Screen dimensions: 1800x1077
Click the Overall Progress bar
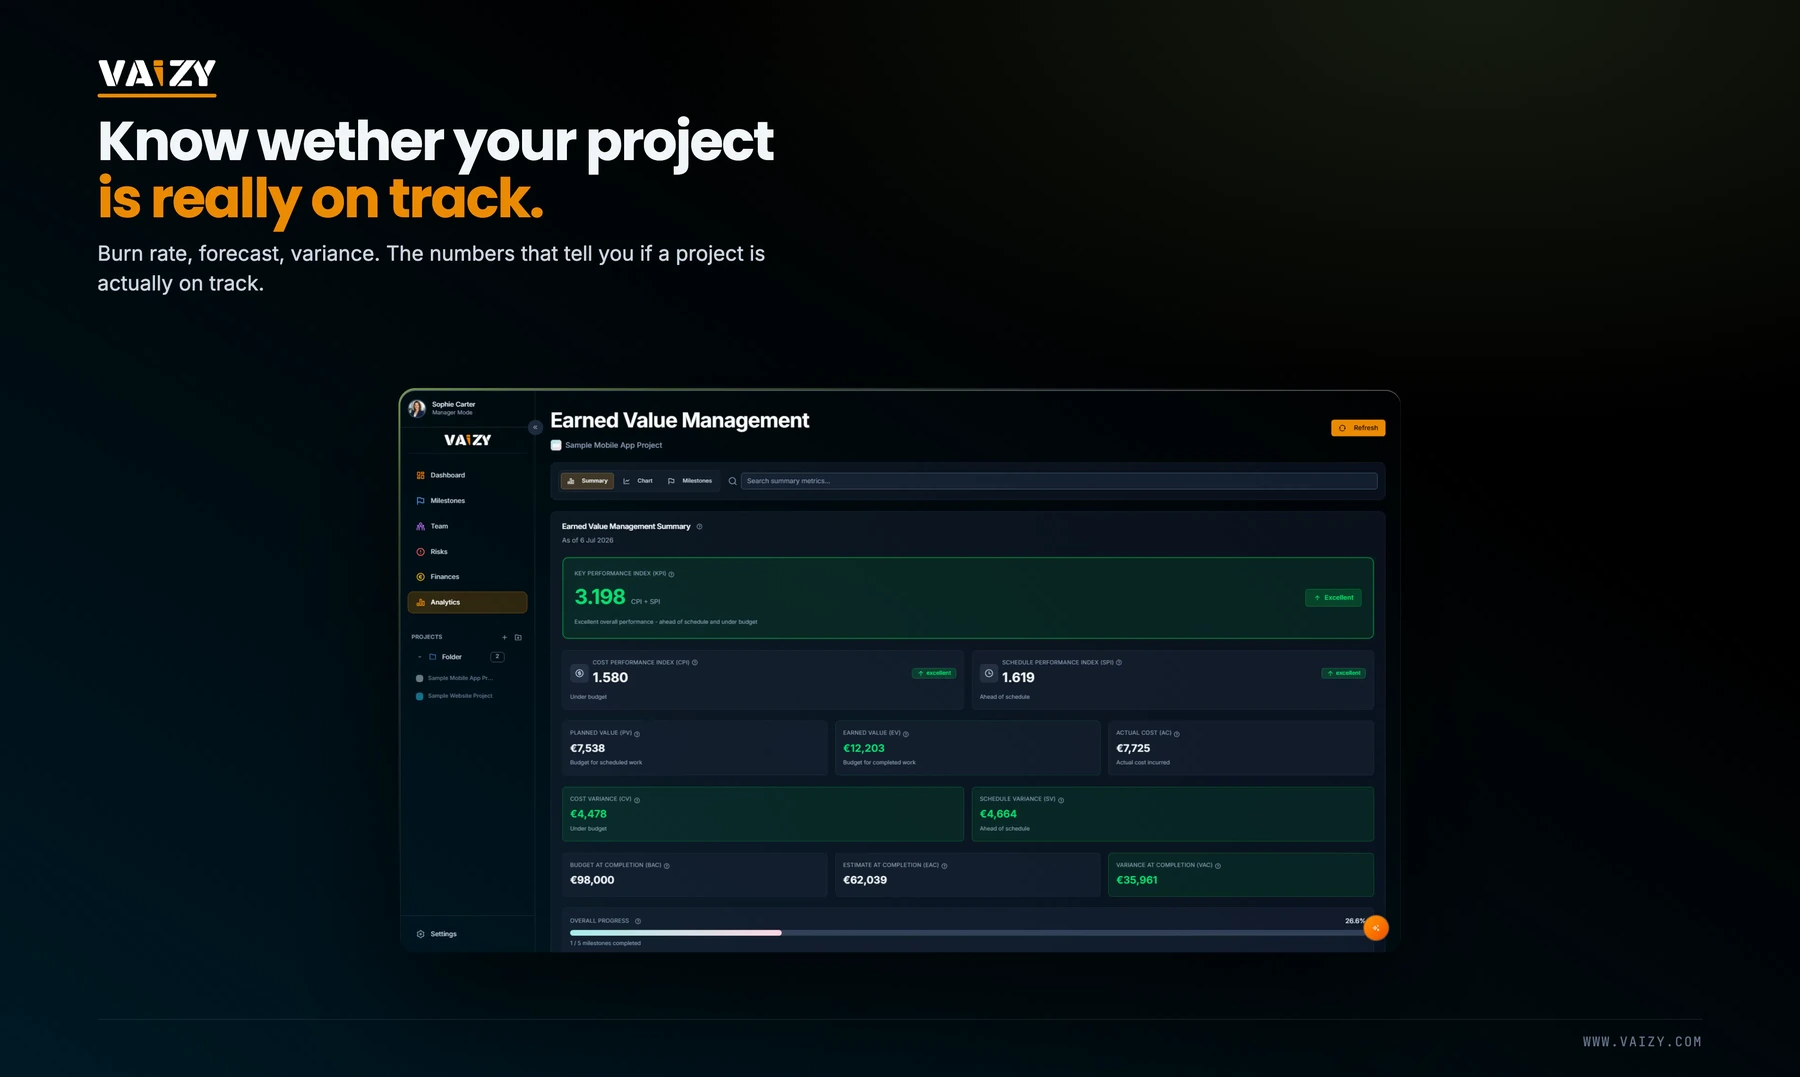click(967, 933)
